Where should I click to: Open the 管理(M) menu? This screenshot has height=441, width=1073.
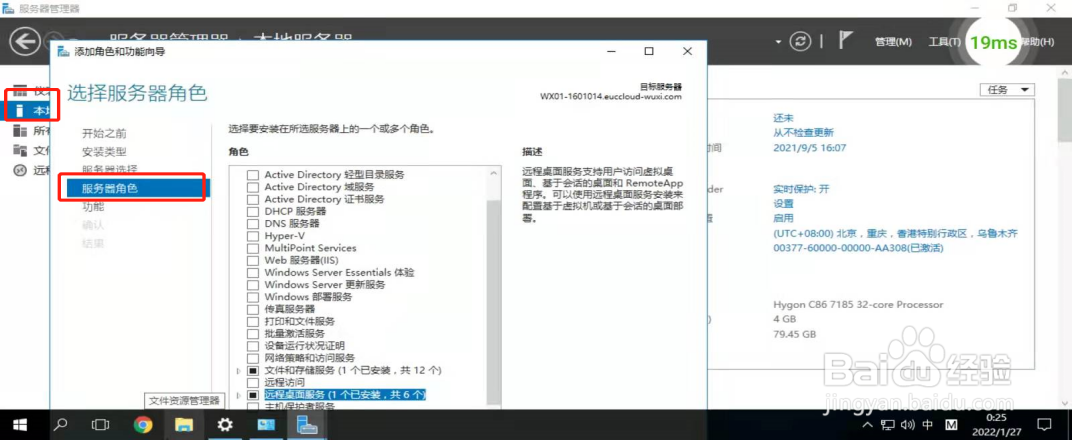[x=893, y=42]
